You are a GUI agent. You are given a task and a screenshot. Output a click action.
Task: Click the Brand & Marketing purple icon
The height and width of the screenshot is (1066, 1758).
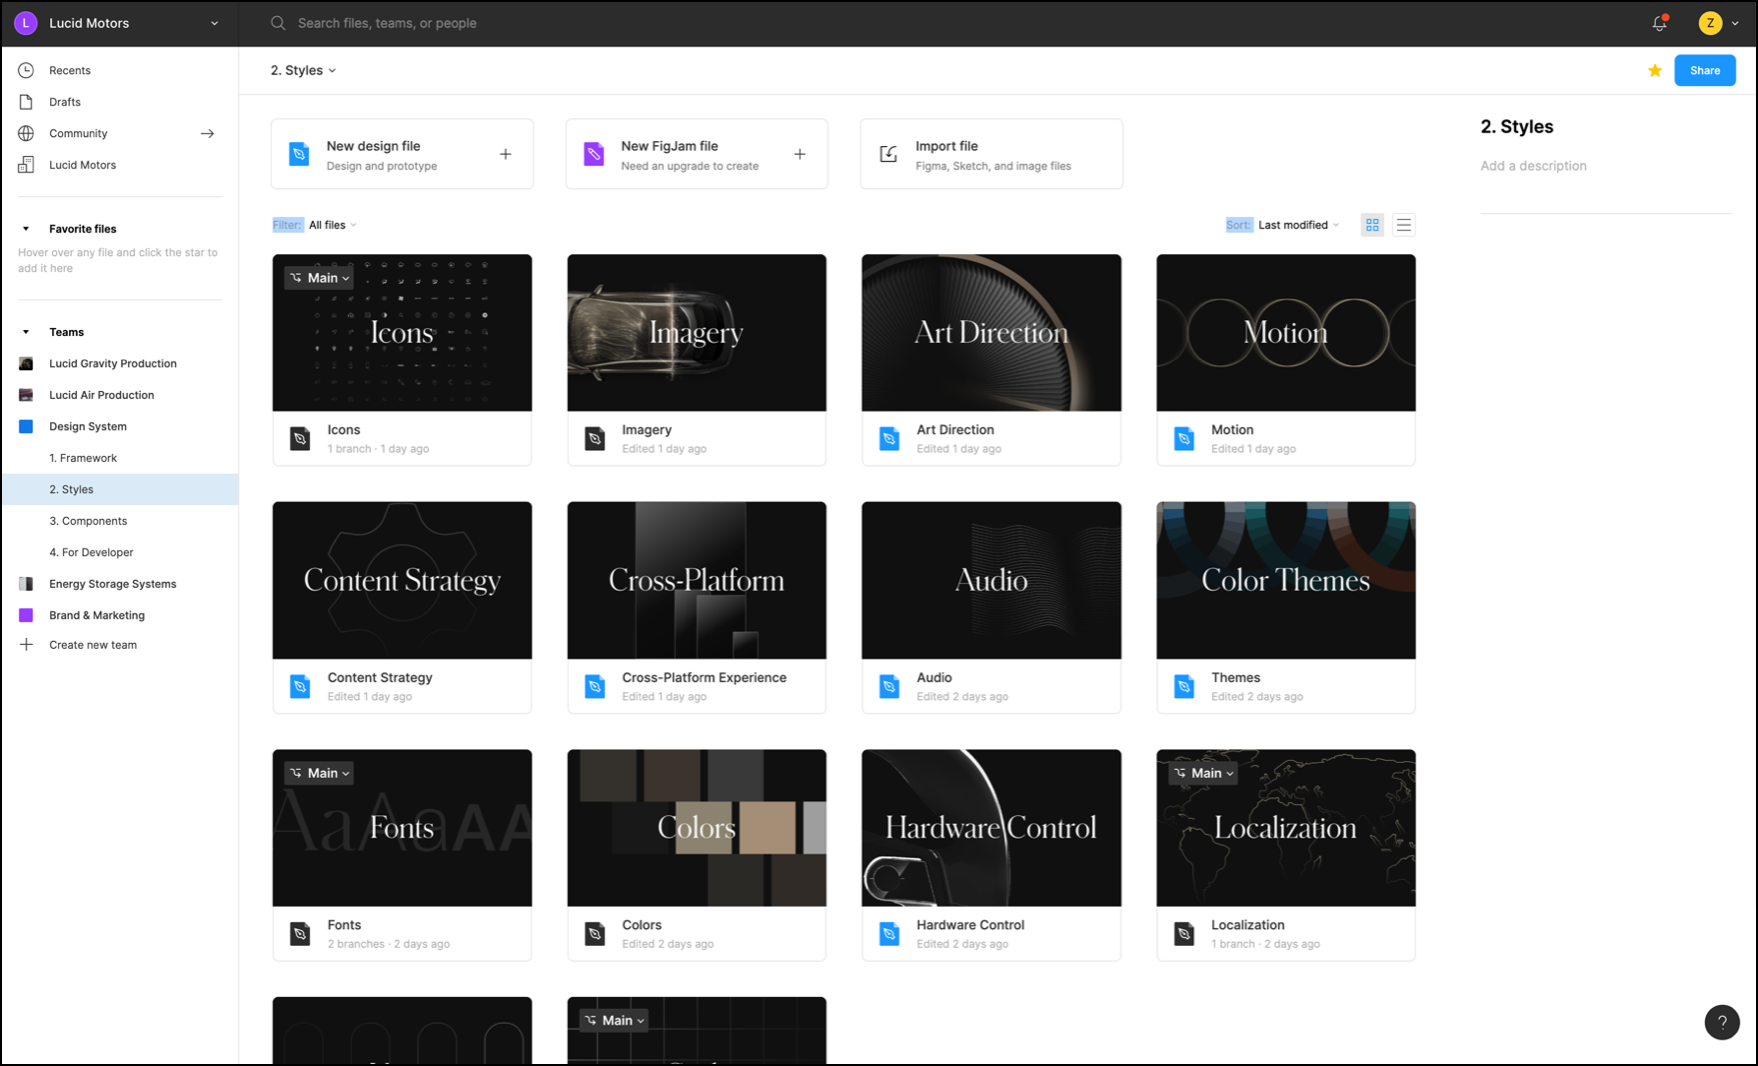[26, 615]
